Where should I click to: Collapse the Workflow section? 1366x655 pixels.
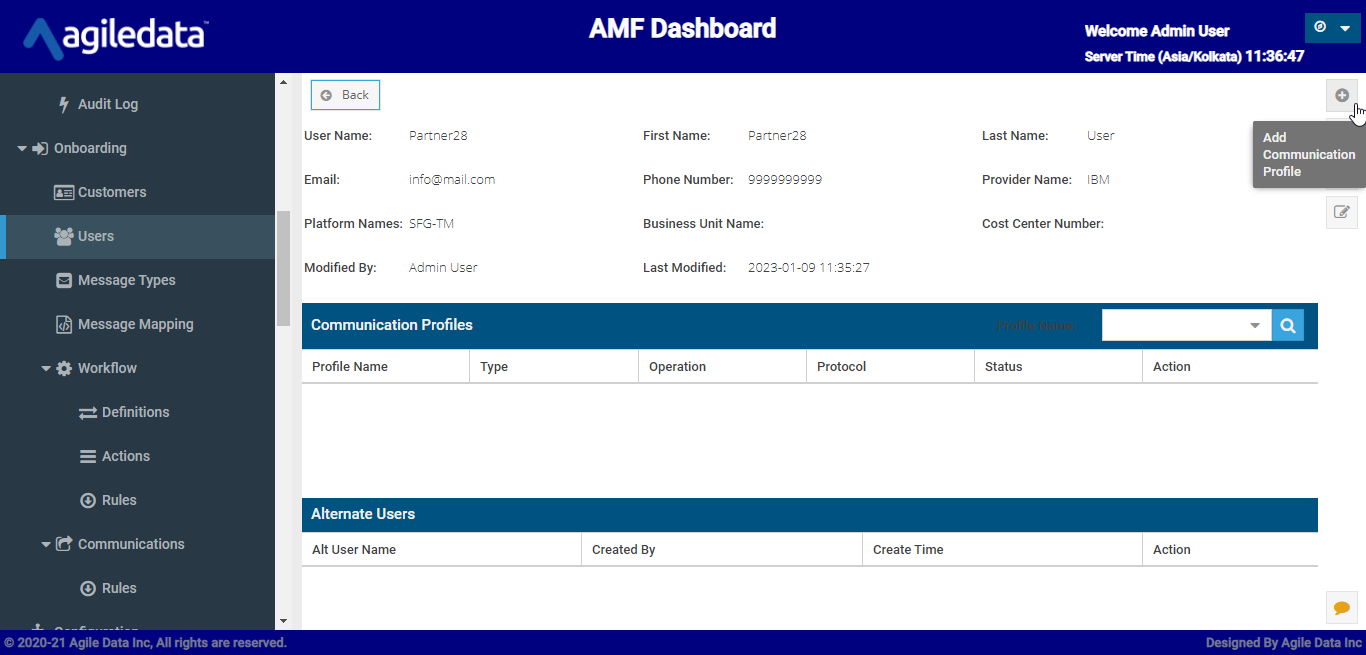tap(46, 368)
